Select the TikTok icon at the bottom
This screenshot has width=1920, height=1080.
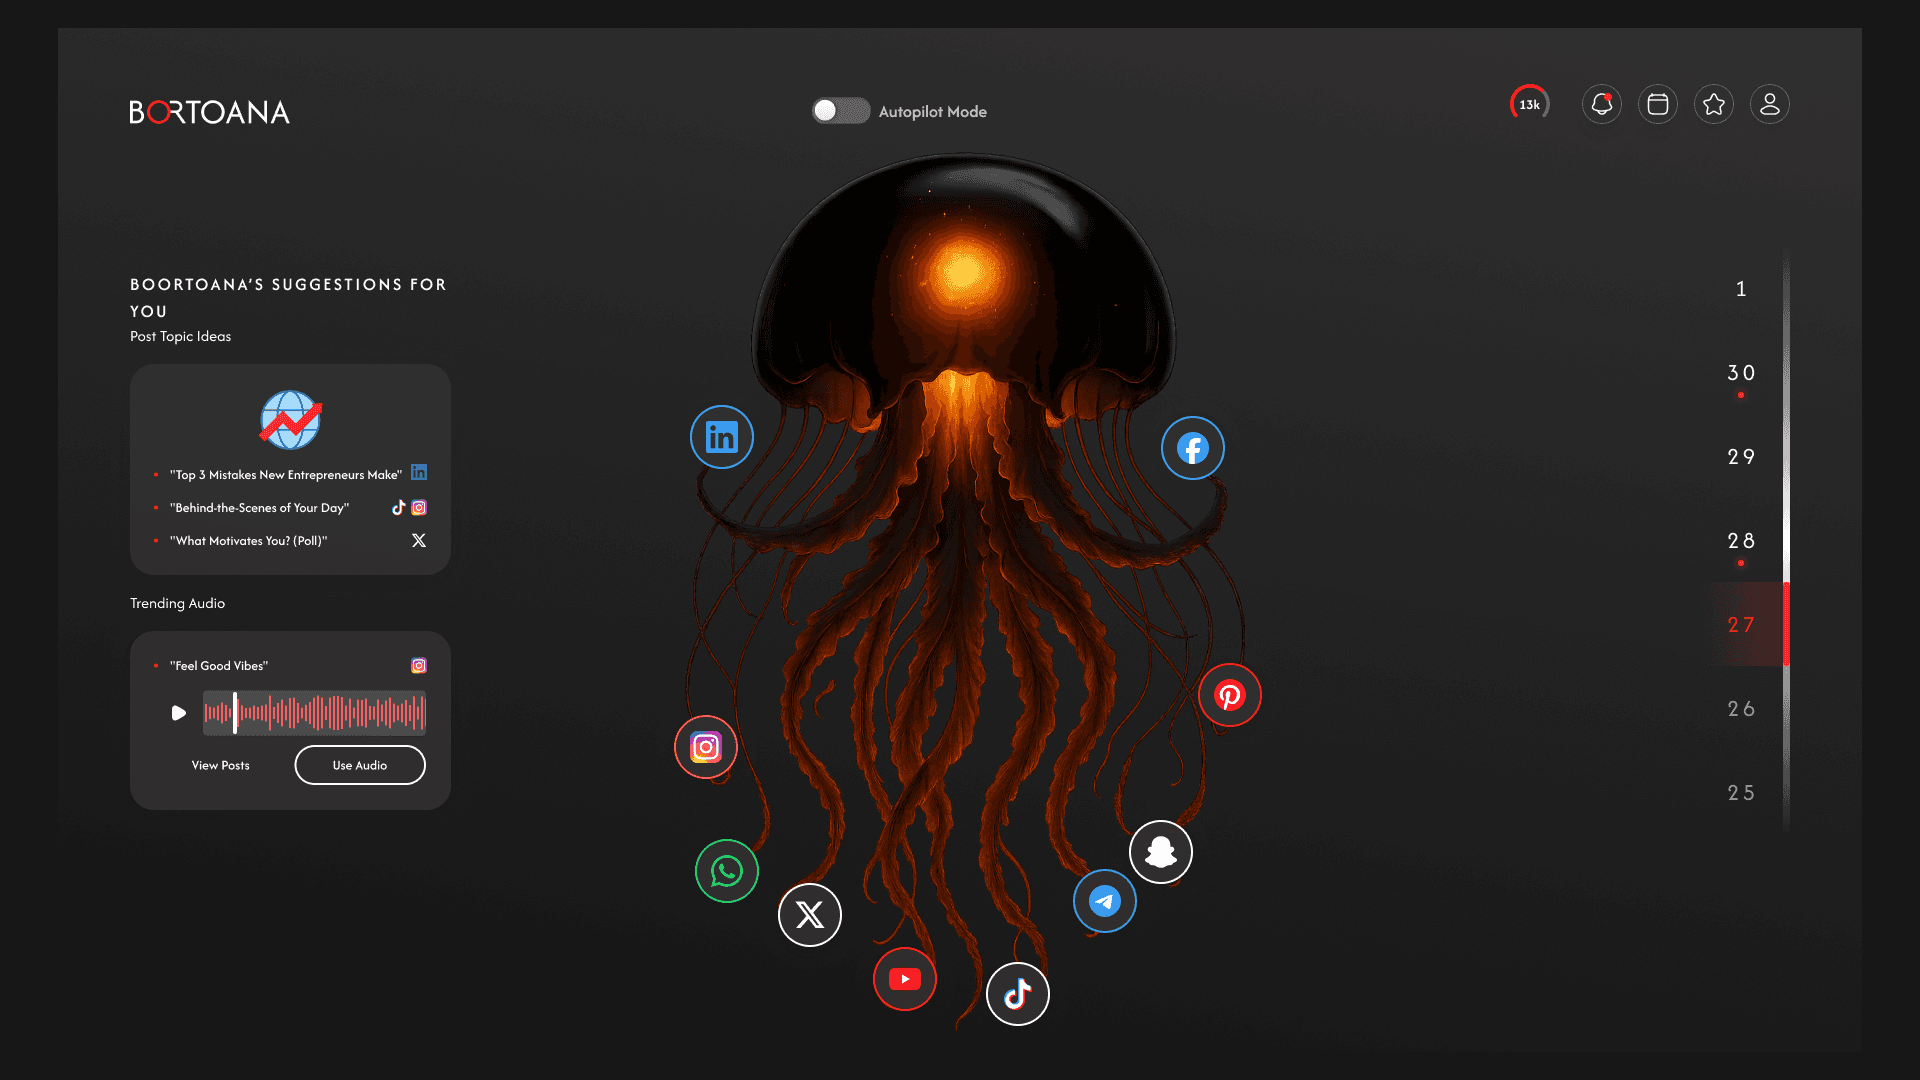pos(1017,994)
